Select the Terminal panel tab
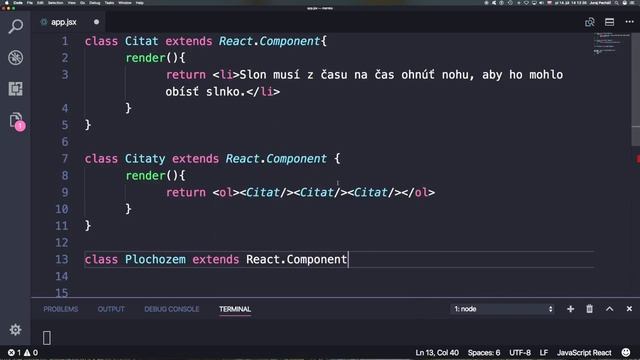Screen dimensions: 640x360 coord(235,309)
